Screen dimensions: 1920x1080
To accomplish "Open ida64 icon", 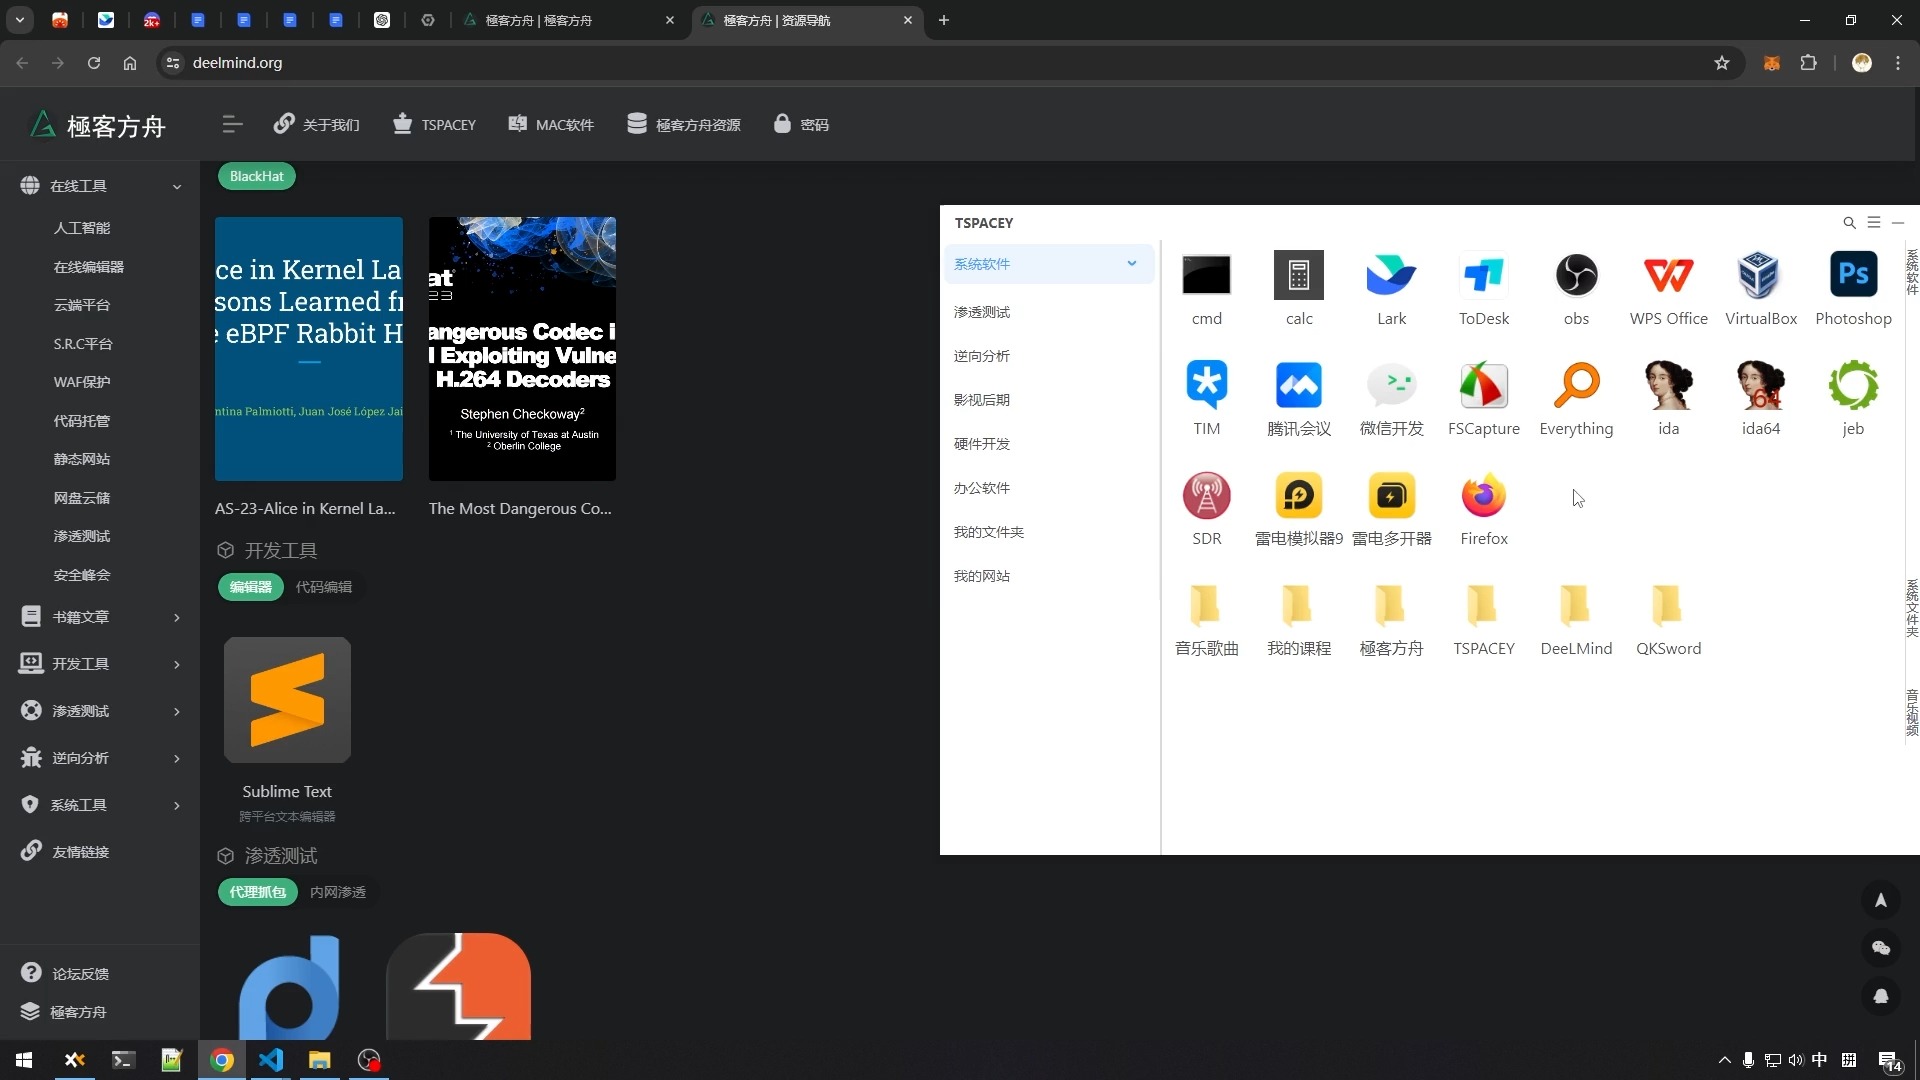I will point(1760,386).
